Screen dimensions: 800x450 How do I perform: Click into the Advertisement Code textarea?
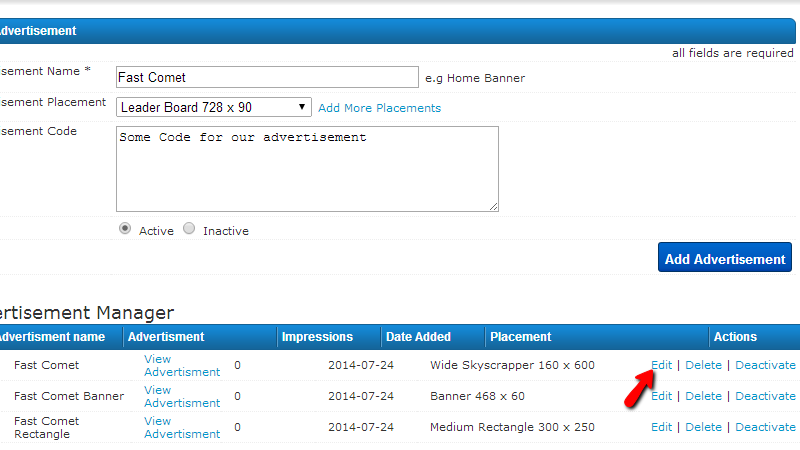click(x=307, y=169)
